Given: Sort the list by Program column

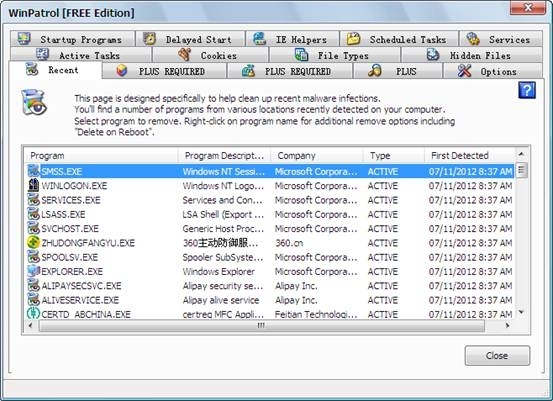Looking at the screenshot, I should [x=102, y=156].
